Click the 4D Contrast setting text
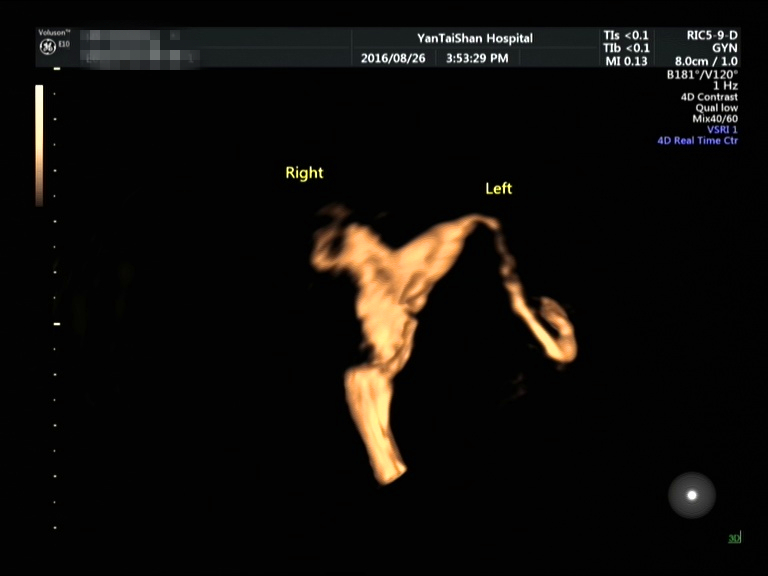The height and width of the screenshot is (576, 768). point(707,97)
